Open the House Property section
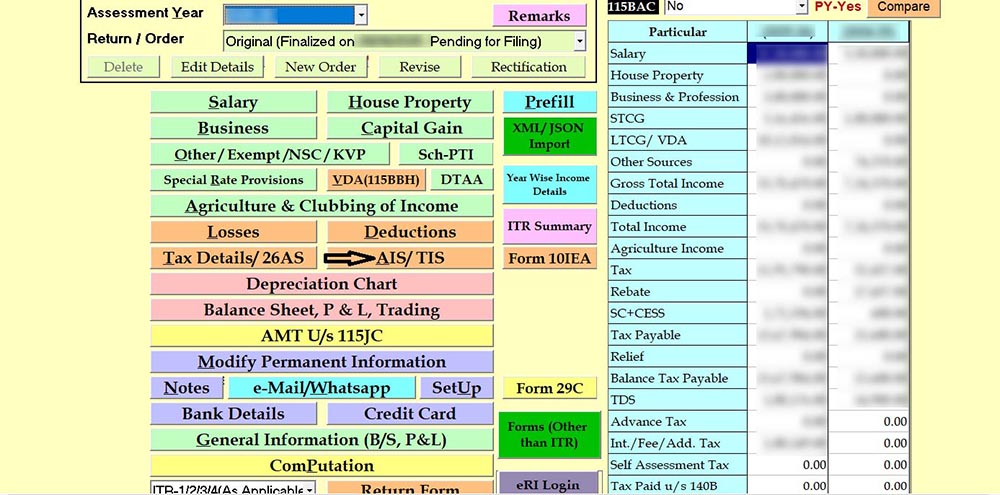 pyautogui.click(x=409, y=102)
